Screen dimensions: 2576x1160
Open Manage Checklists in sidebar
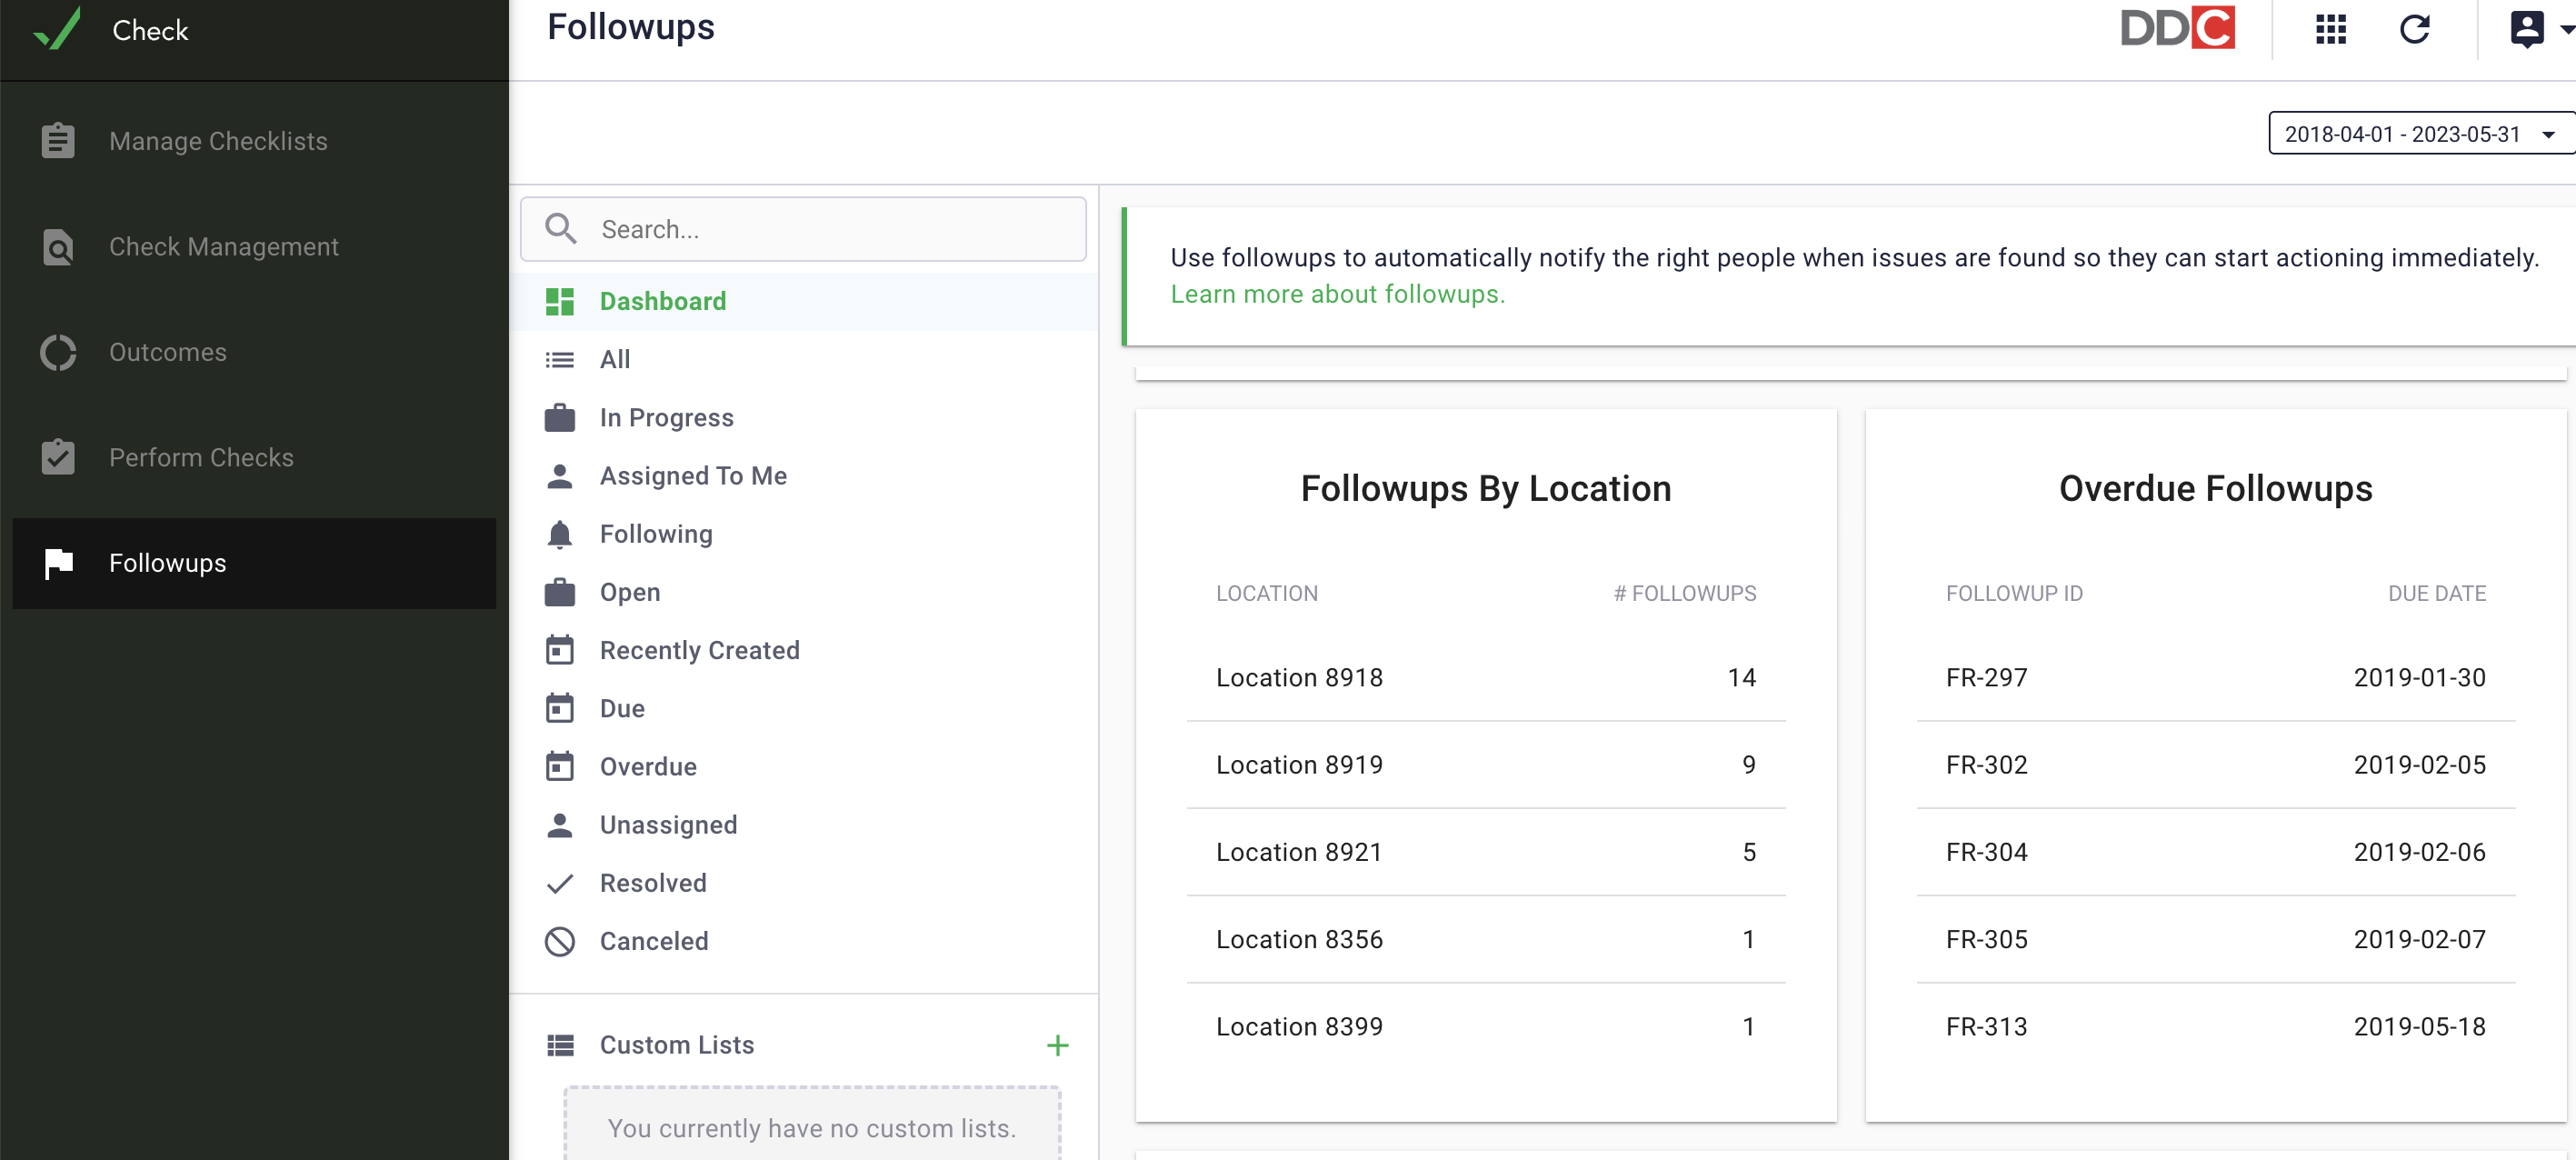[x=254, y=140]
